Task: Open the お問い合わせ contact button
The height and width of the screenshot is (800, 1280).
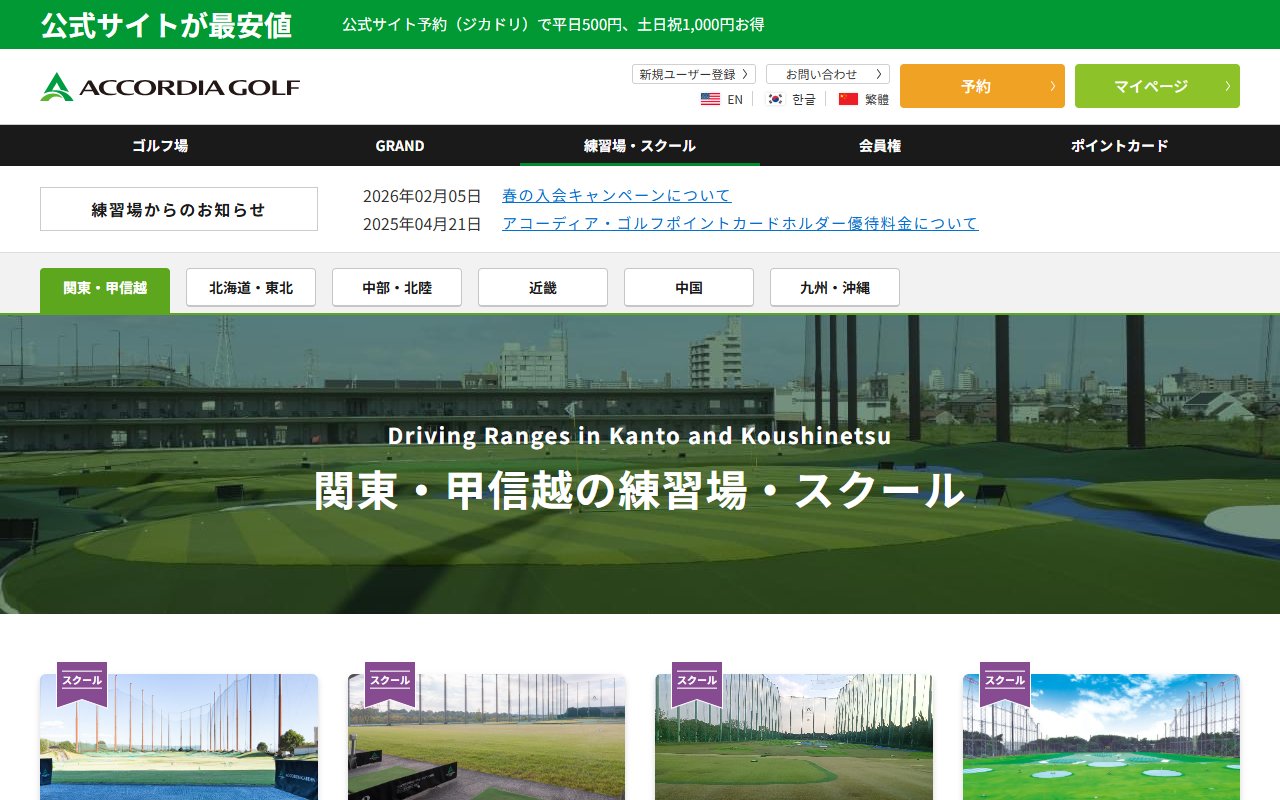Action: [827, 74]
